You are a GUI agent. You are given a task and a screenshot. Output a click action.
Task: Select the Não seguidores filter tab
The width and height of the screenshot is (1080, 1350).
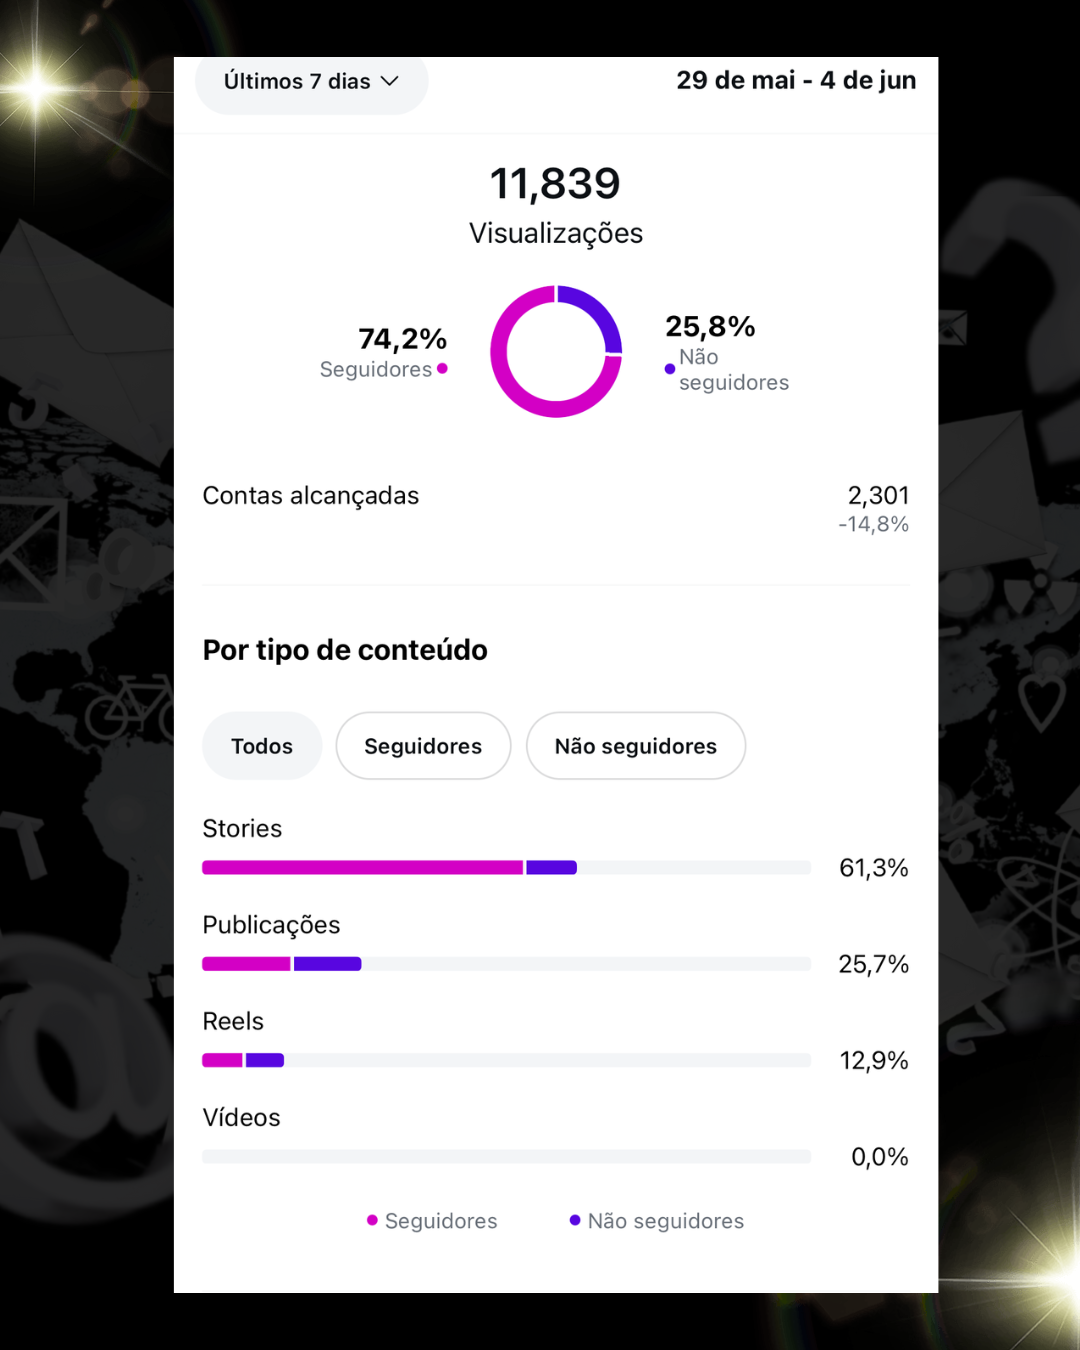(636, 746)
